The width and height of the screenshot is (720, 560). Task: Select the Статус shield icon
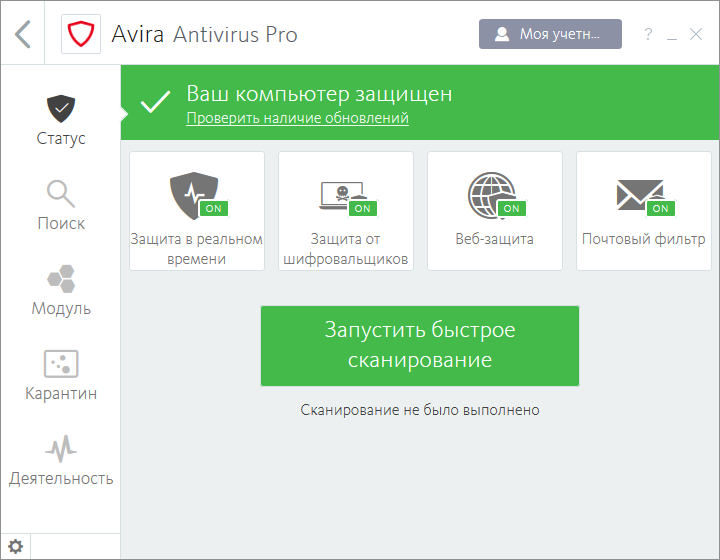[x=61, y=109]
